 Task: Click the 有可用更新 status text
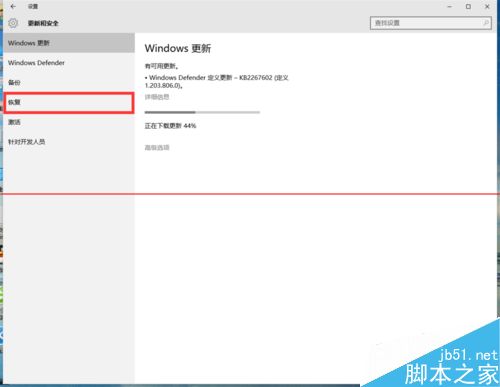[161, 66]
